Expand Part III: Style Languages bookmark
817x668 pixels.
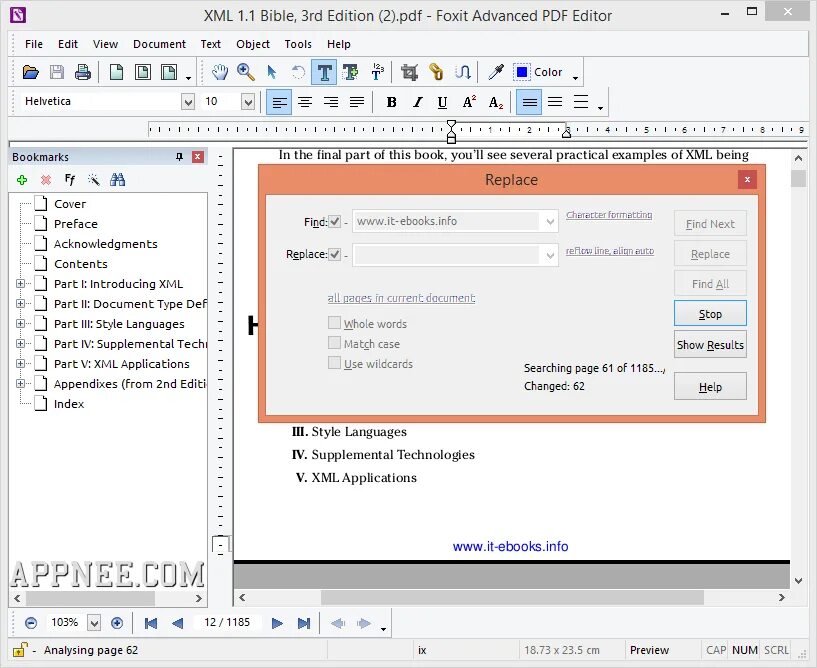tap(20, 324)
